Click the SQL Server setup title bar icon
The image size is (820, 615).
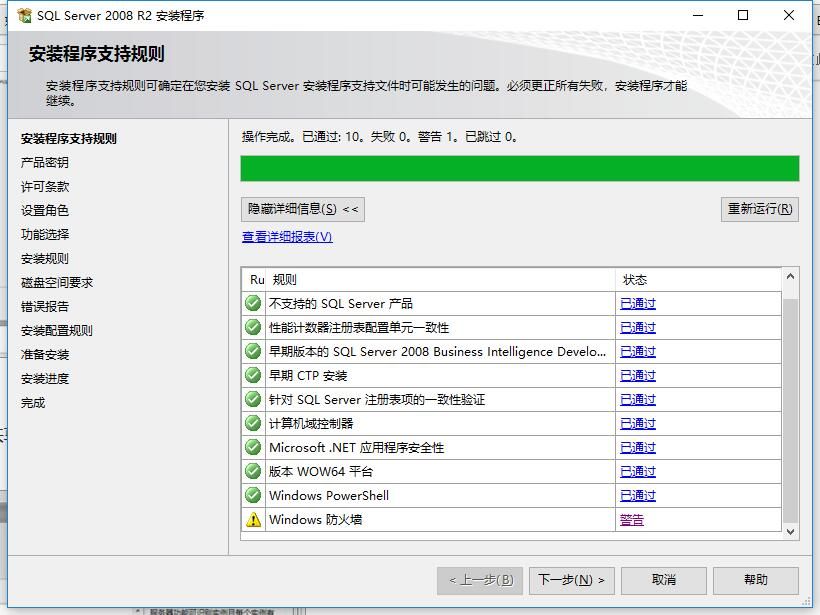25,16
